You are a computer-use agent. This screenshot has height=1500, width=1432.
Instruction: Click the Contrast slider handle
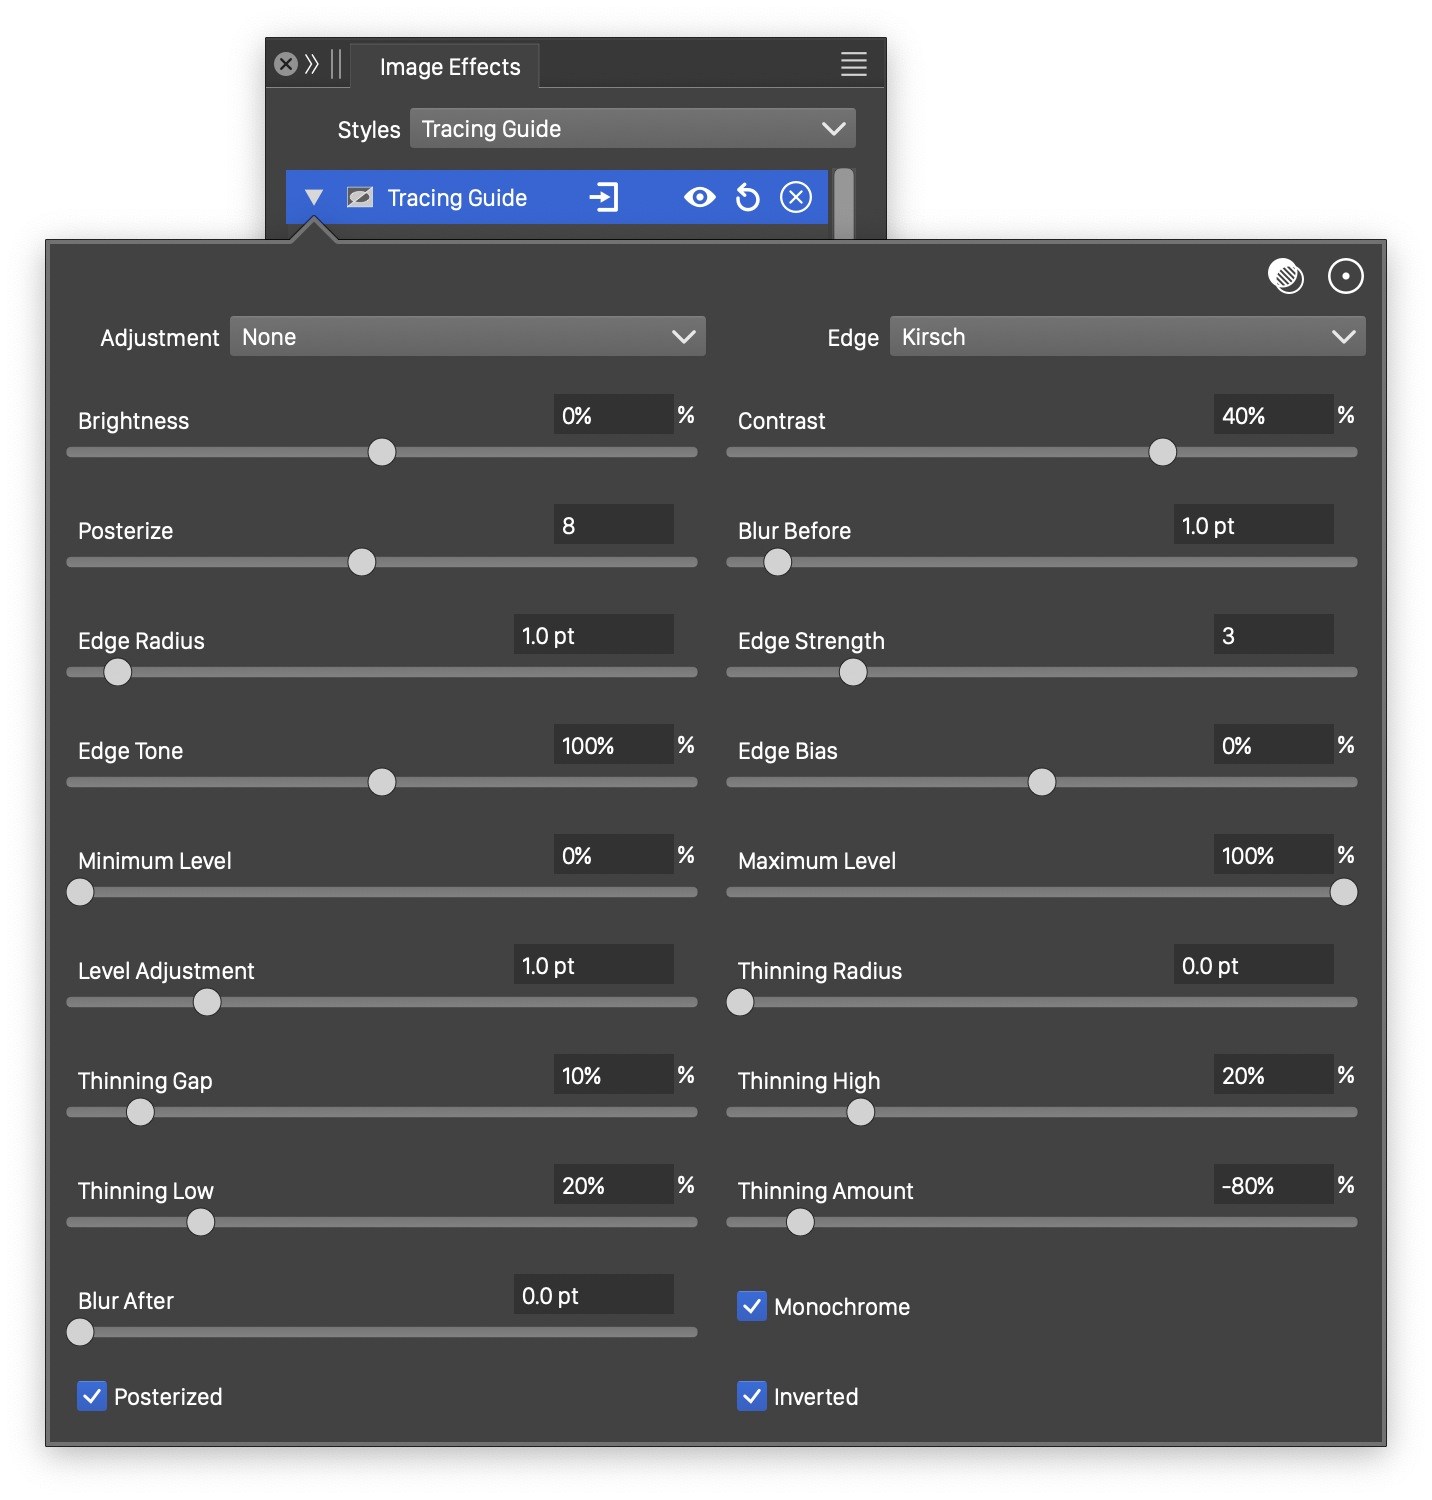click(1162, 452)
